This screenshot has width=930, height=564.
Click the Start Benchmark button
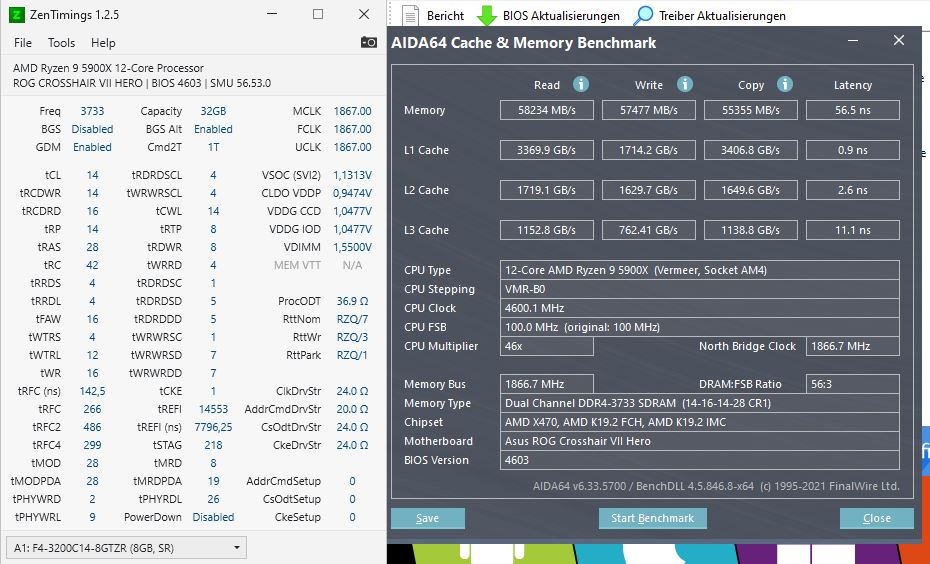652,518
